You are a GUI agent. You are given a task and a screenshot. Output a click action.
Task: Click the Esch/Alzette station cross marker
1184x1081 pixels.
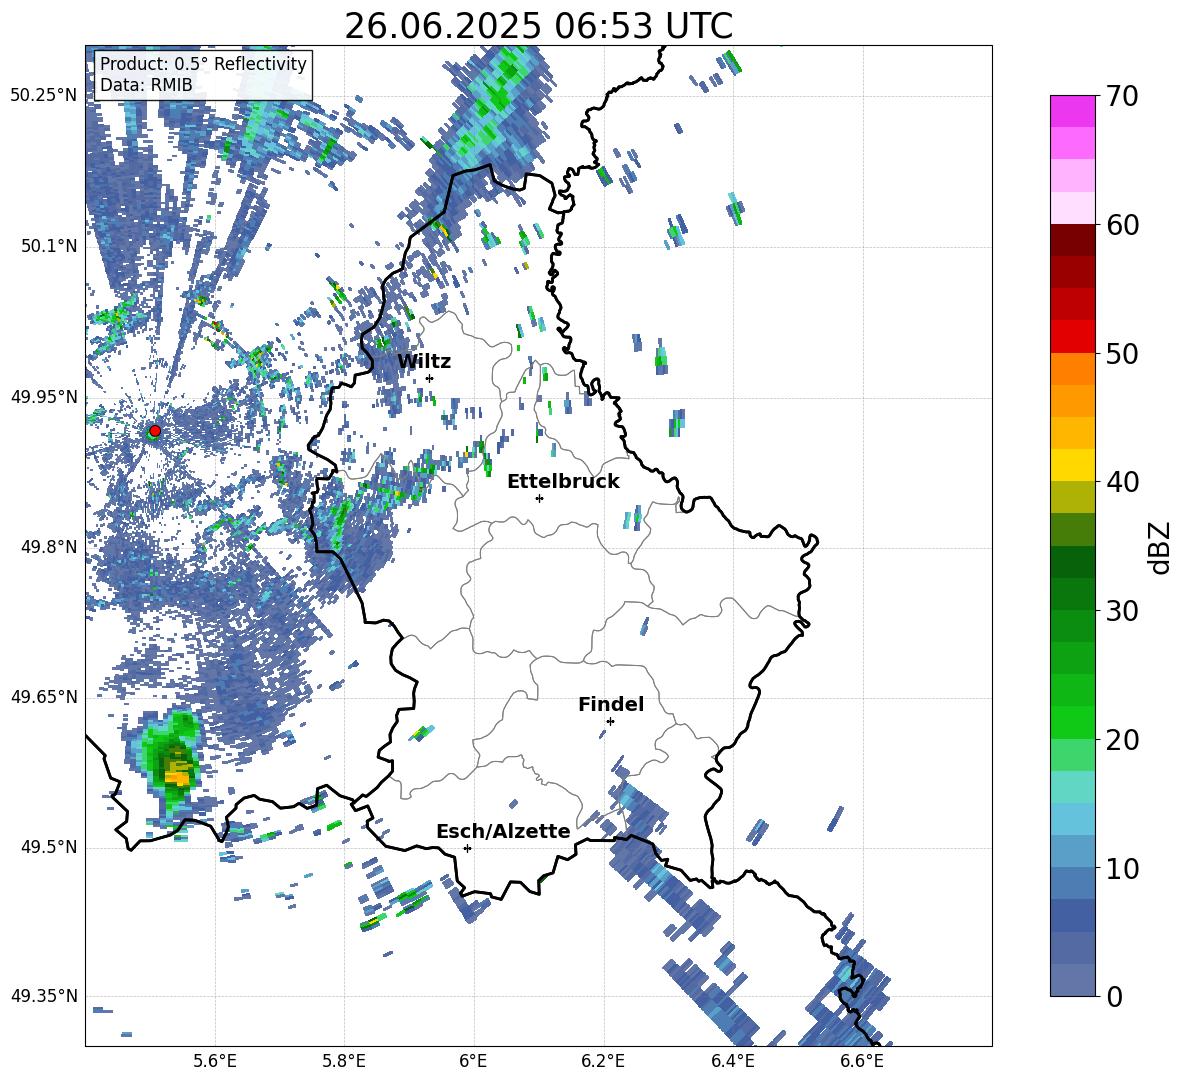tap(467, 848)
